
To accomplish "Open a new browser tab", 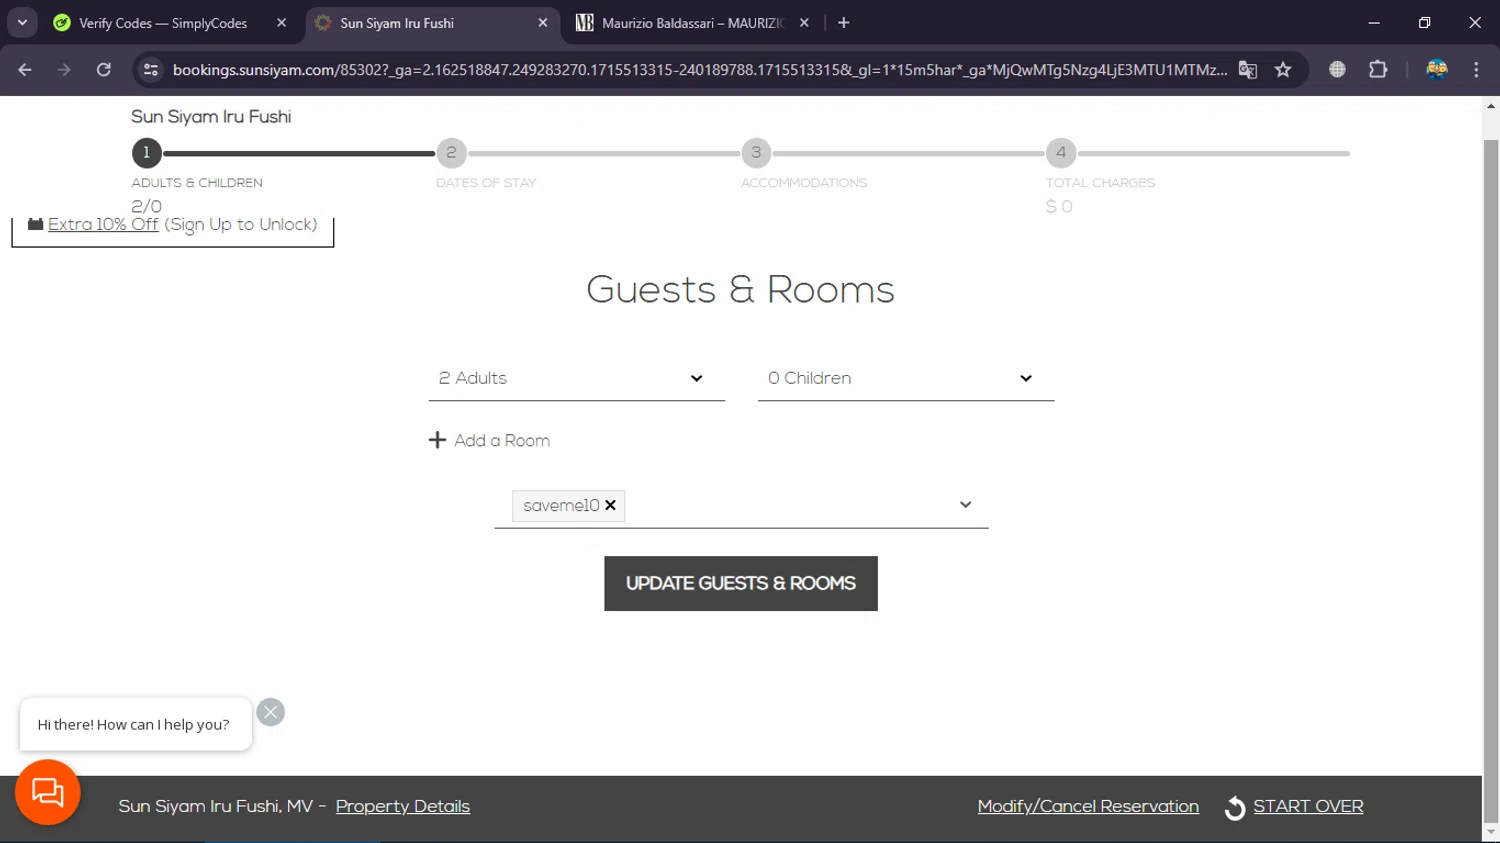I will coord(844,23).
